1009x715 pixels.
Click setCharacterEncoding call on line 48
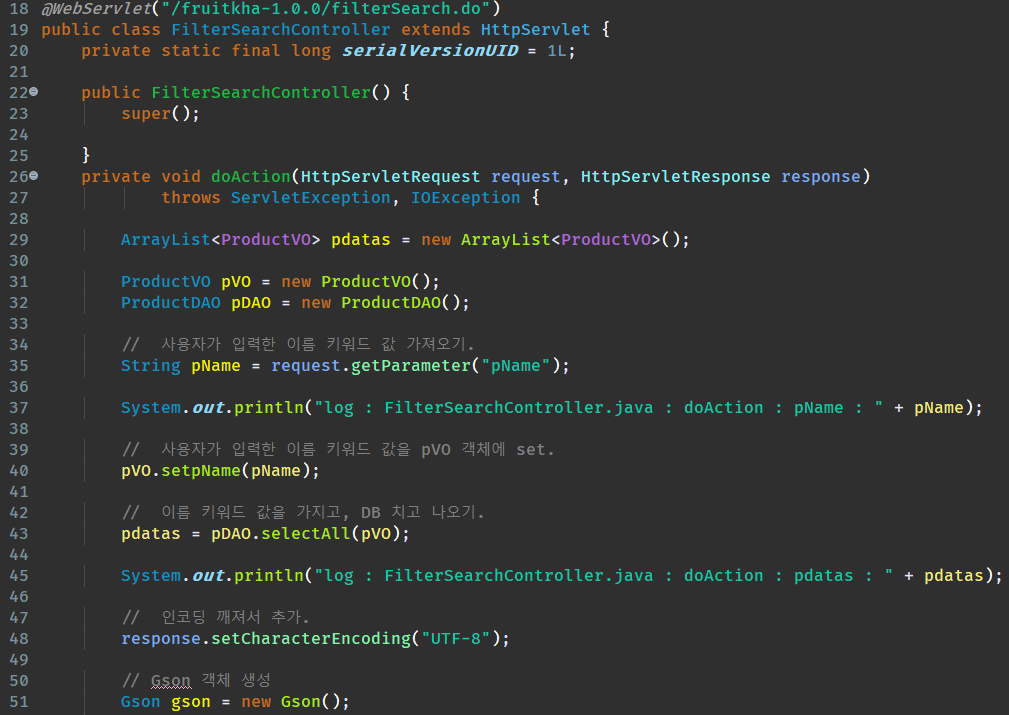point(311,638)
